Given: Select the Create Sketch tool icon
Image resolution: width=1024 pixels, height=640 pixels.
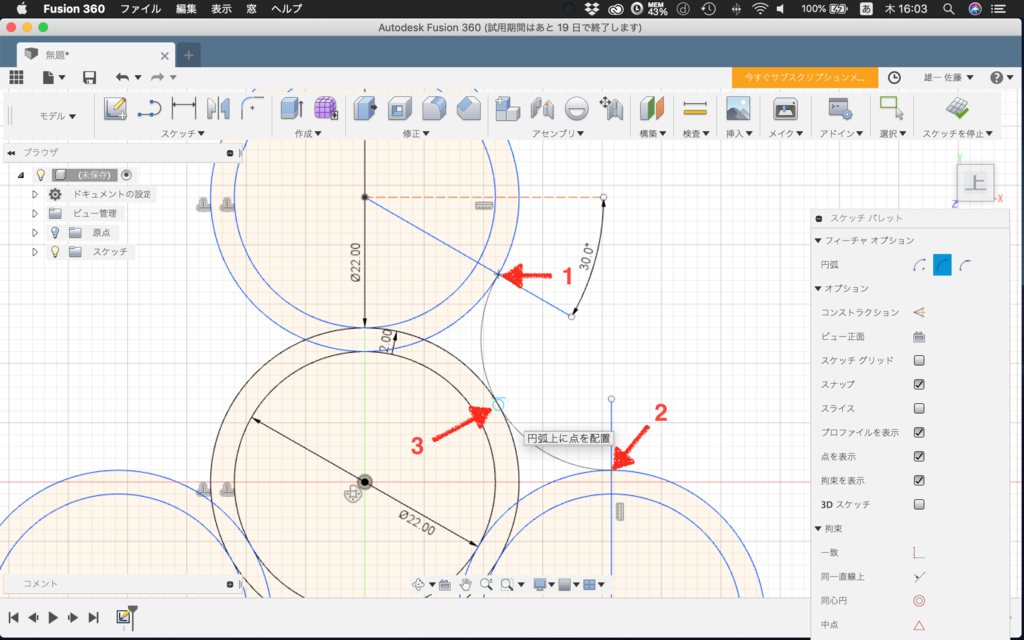Looking at the screenshot, I should point(115,109).
